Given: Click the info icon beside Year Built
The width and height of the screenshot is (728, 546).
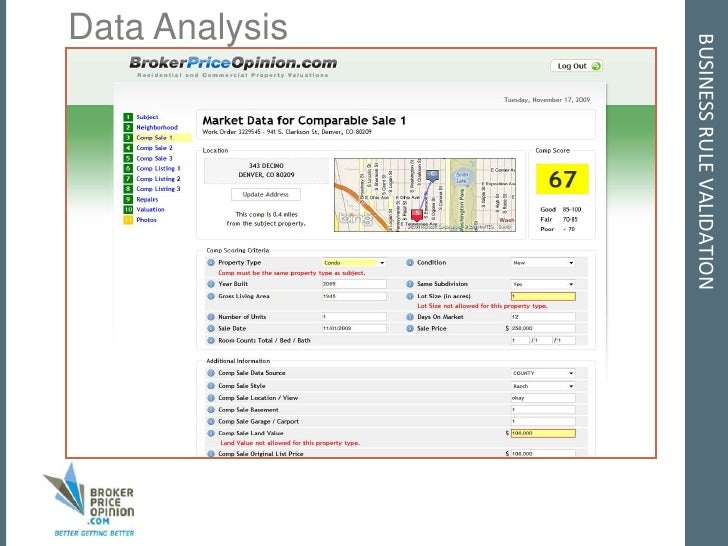Looking at the screenshot, I should [x=211, y=284].
